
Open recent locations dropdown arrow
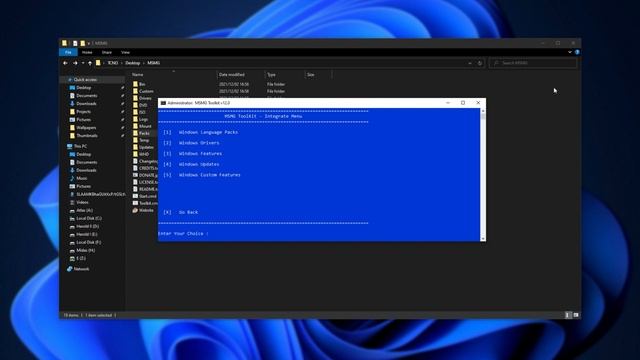pyautogui.click(x=83, y=63)
